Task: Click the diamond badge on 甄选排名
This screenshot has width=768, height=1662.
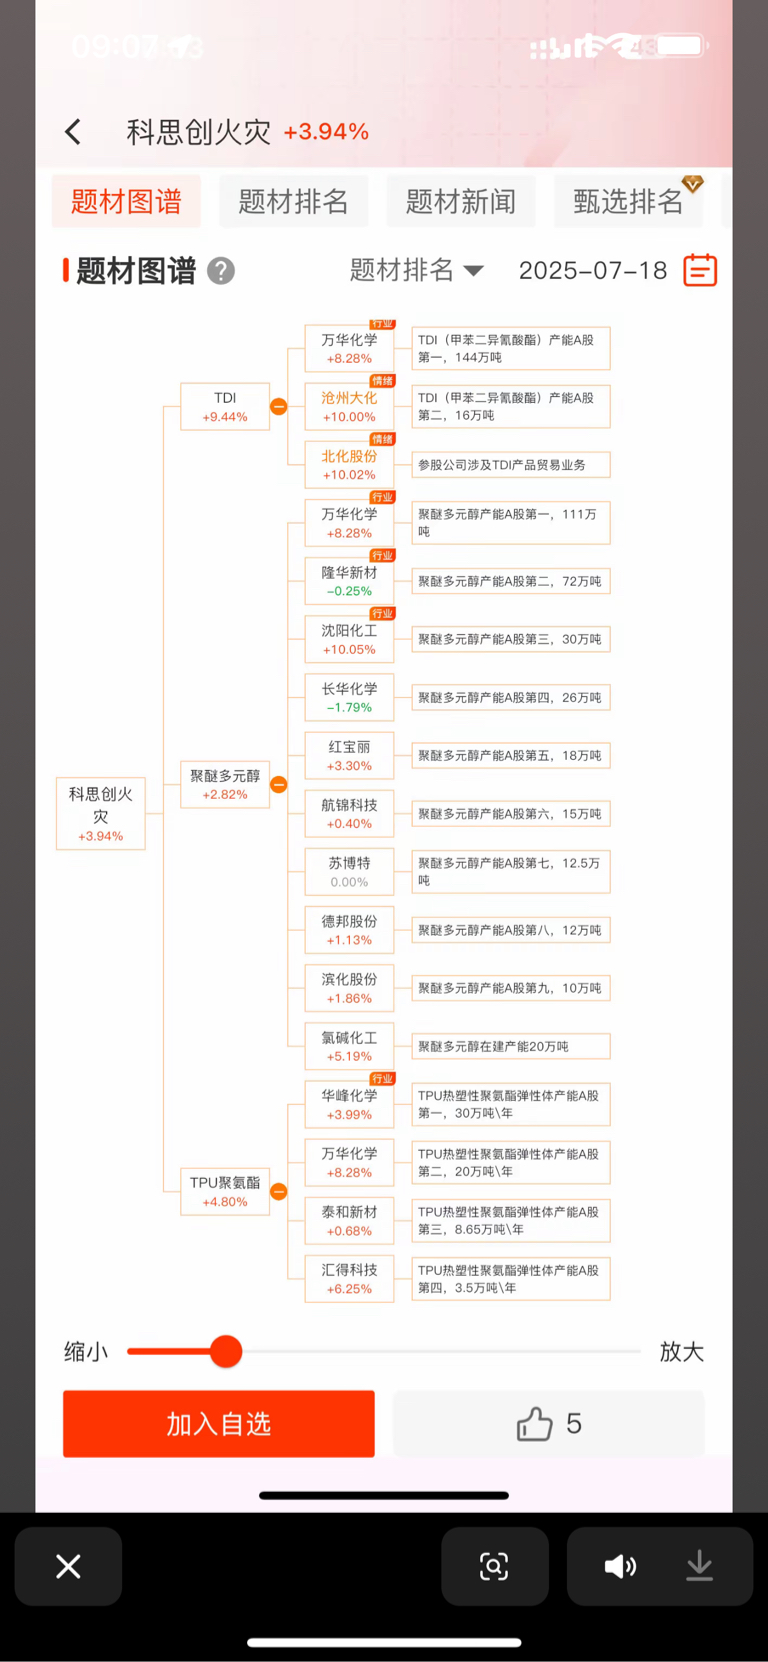Action: point(692,184)
